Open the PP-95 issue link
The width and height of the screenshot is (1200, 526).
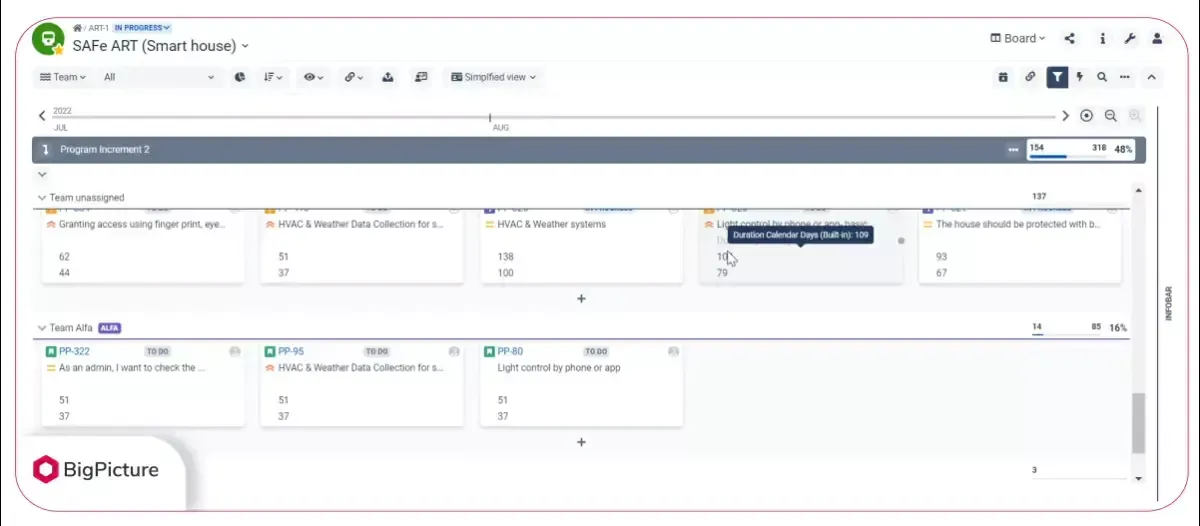(x=292, y=352)
